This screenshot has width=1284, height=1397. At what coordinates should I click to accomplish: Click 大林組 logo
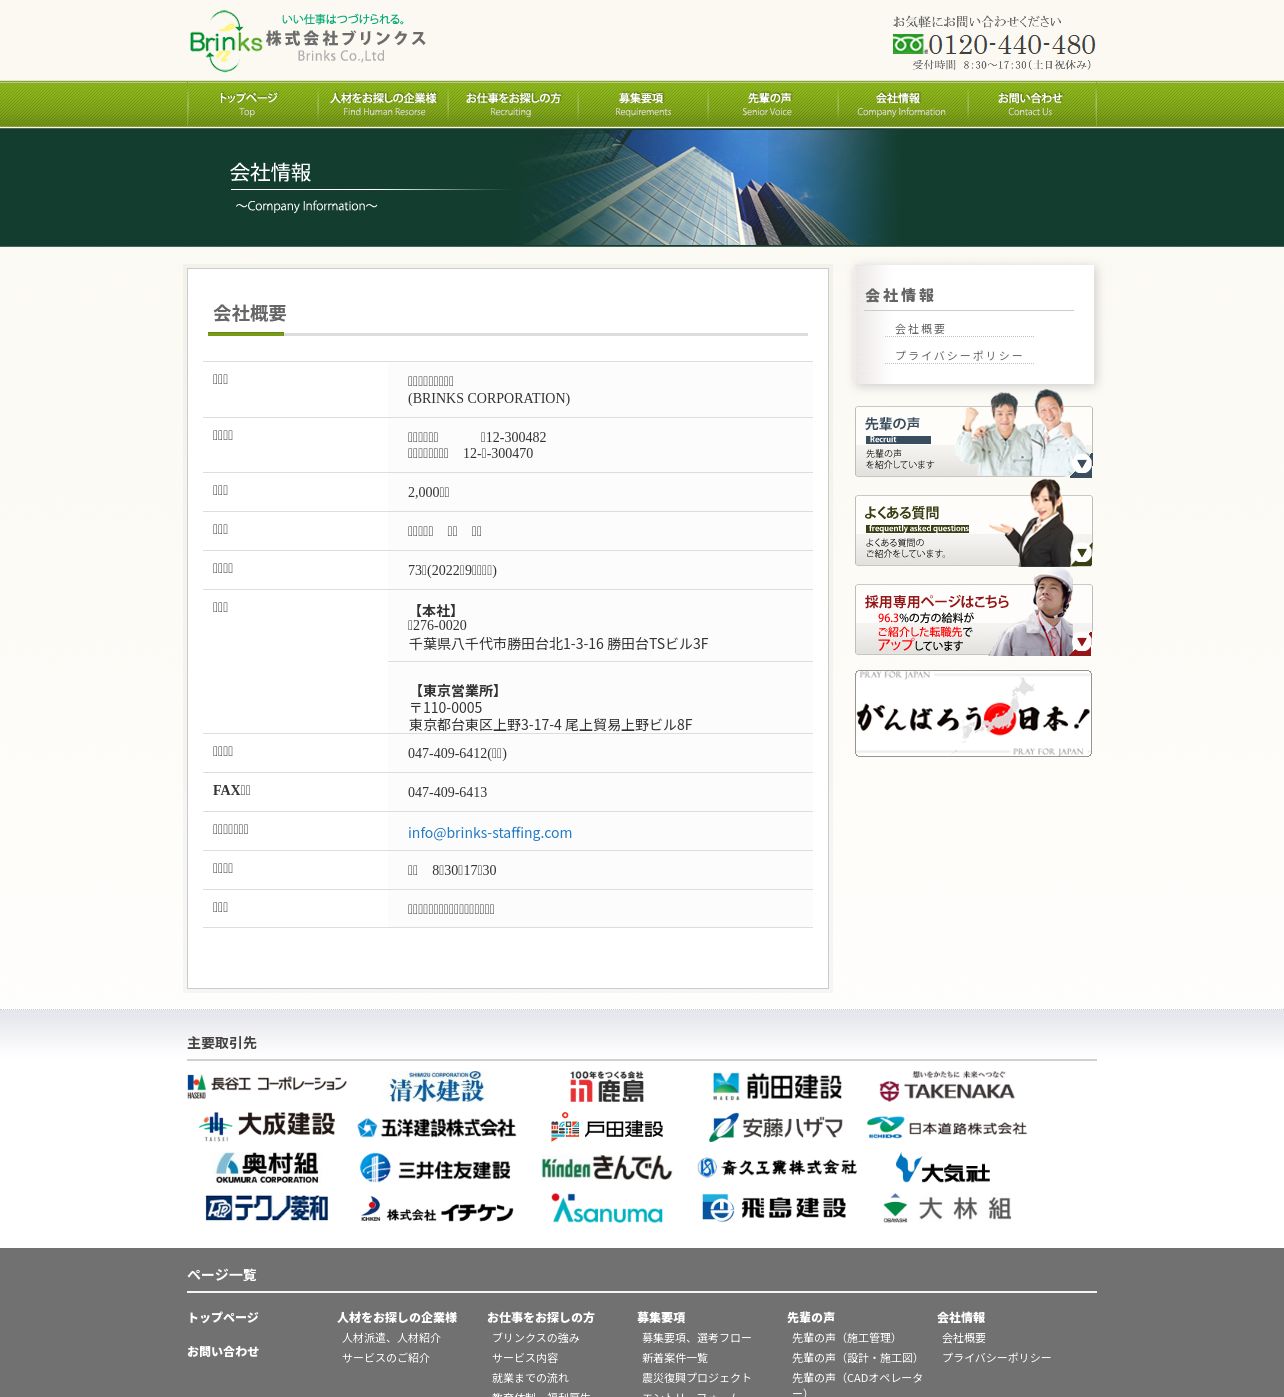(947, 1208)
